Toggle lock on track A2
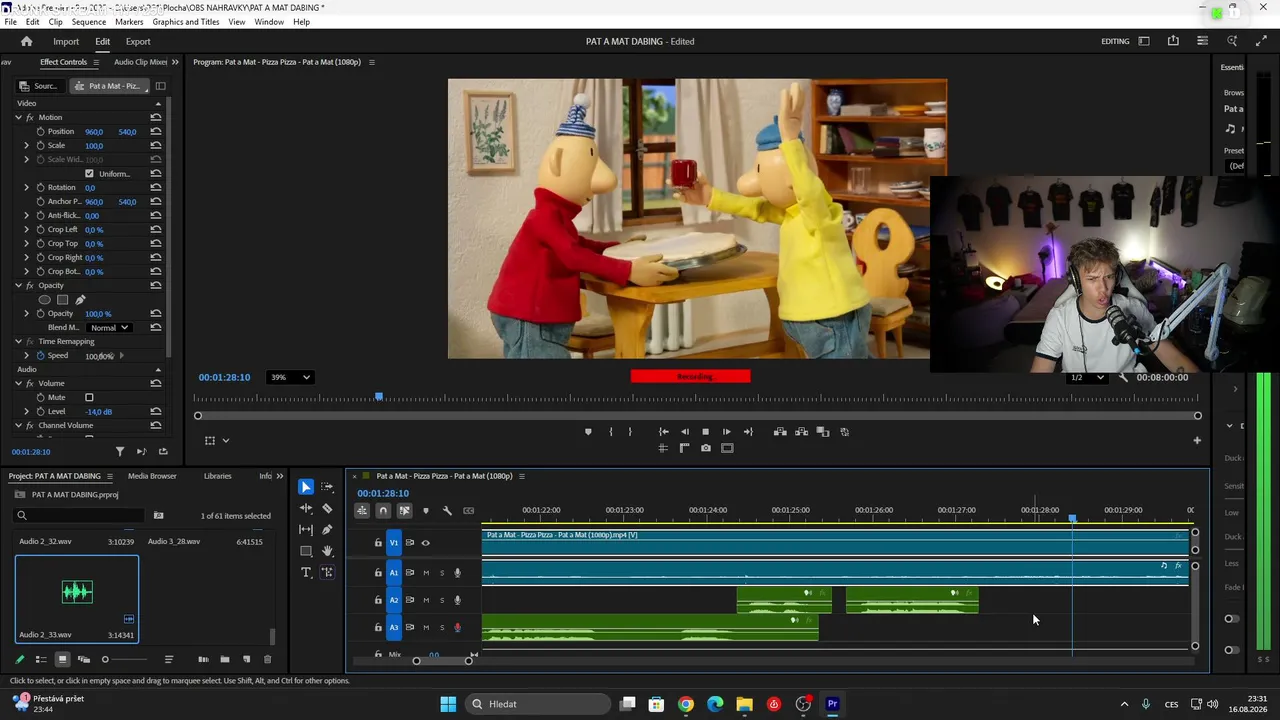 click(378, 600)
